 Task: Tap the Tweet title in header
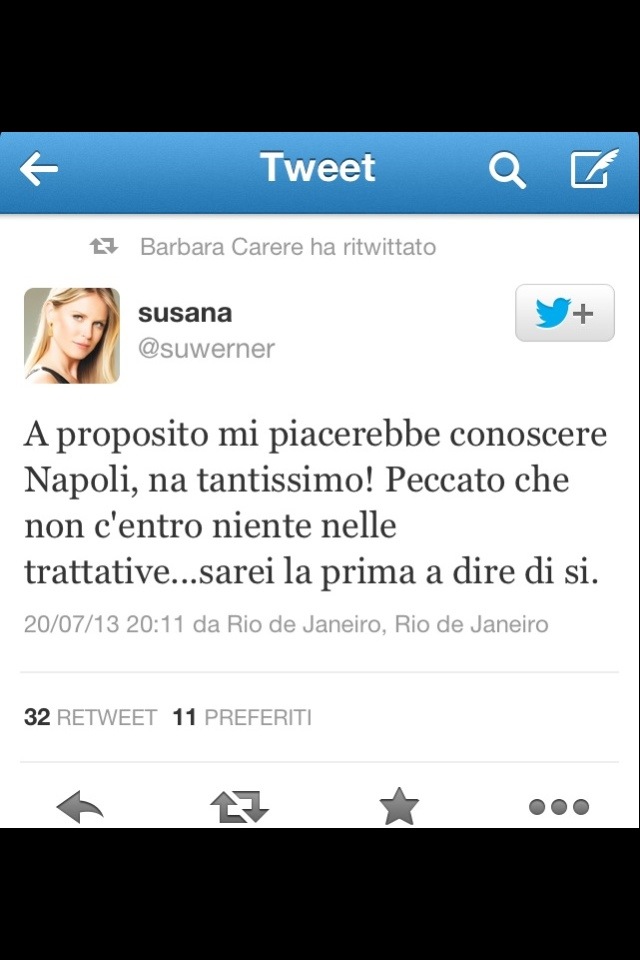[318, 167]
